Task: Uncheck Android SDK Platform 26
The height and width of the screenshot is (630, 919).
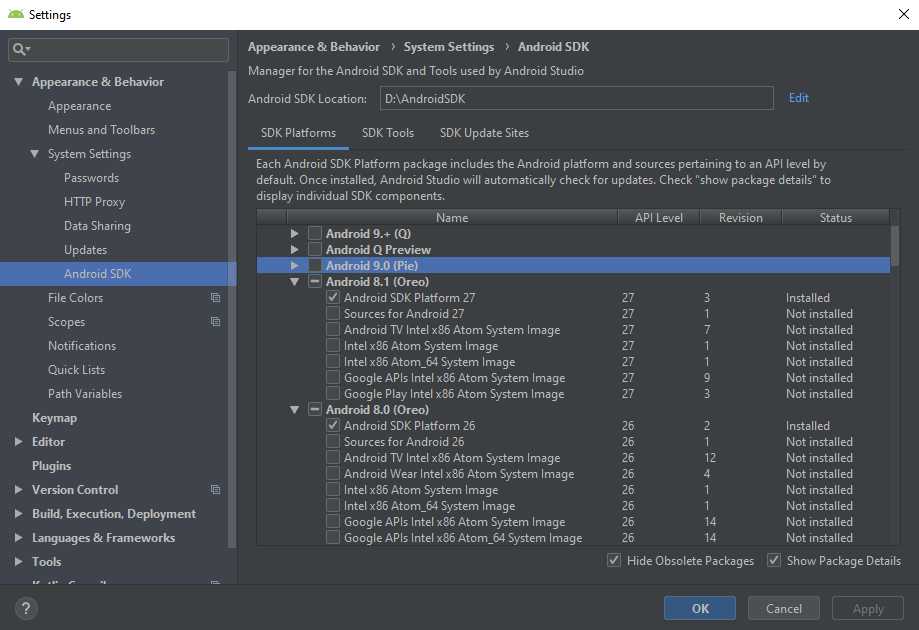Action: [x=333, y=425]
